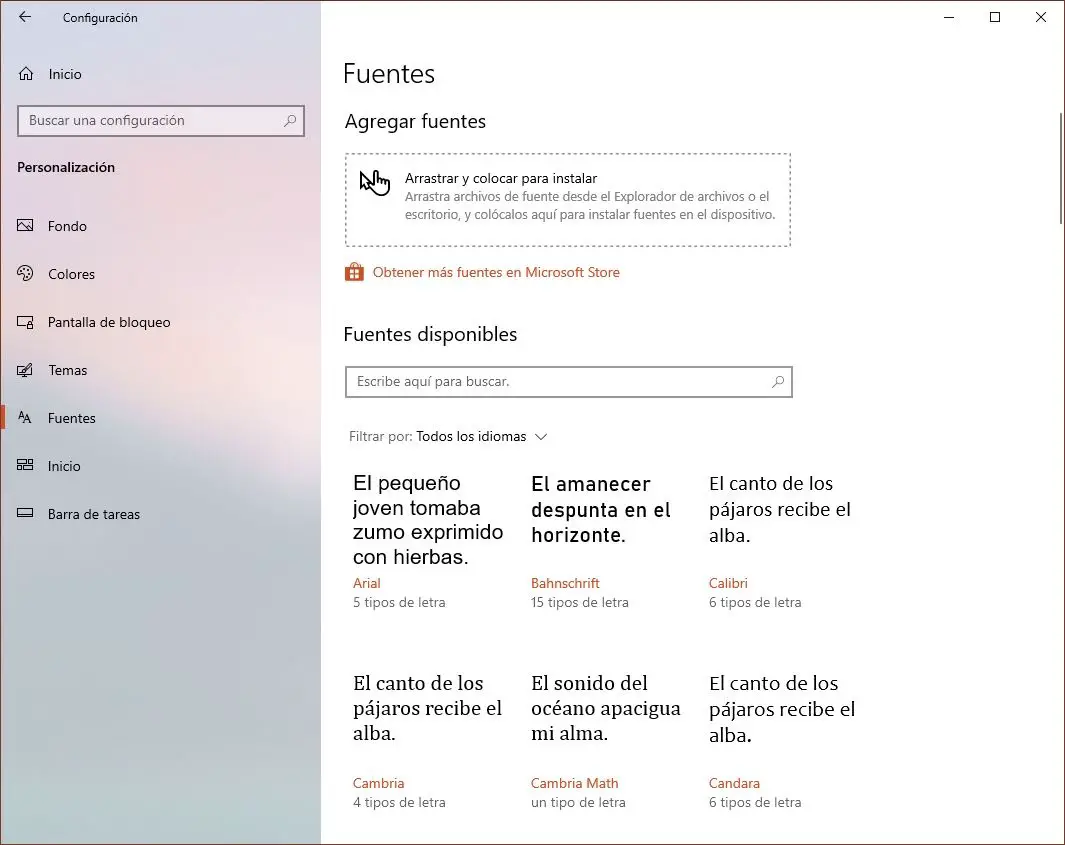Open the Calibri font link

point(728,583)
